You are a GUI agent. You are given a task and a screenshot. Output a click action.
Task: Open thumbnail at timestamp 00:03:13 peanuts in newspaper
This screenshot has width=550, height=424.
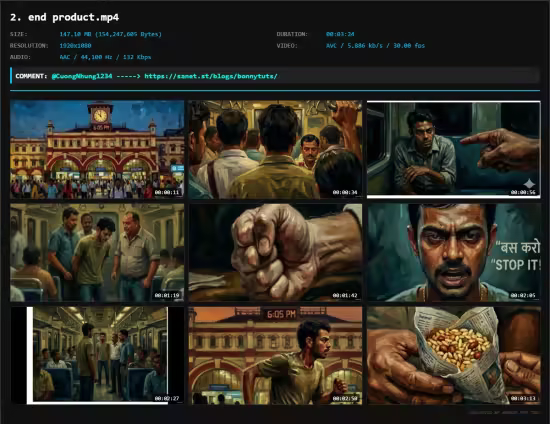[454, 356]
